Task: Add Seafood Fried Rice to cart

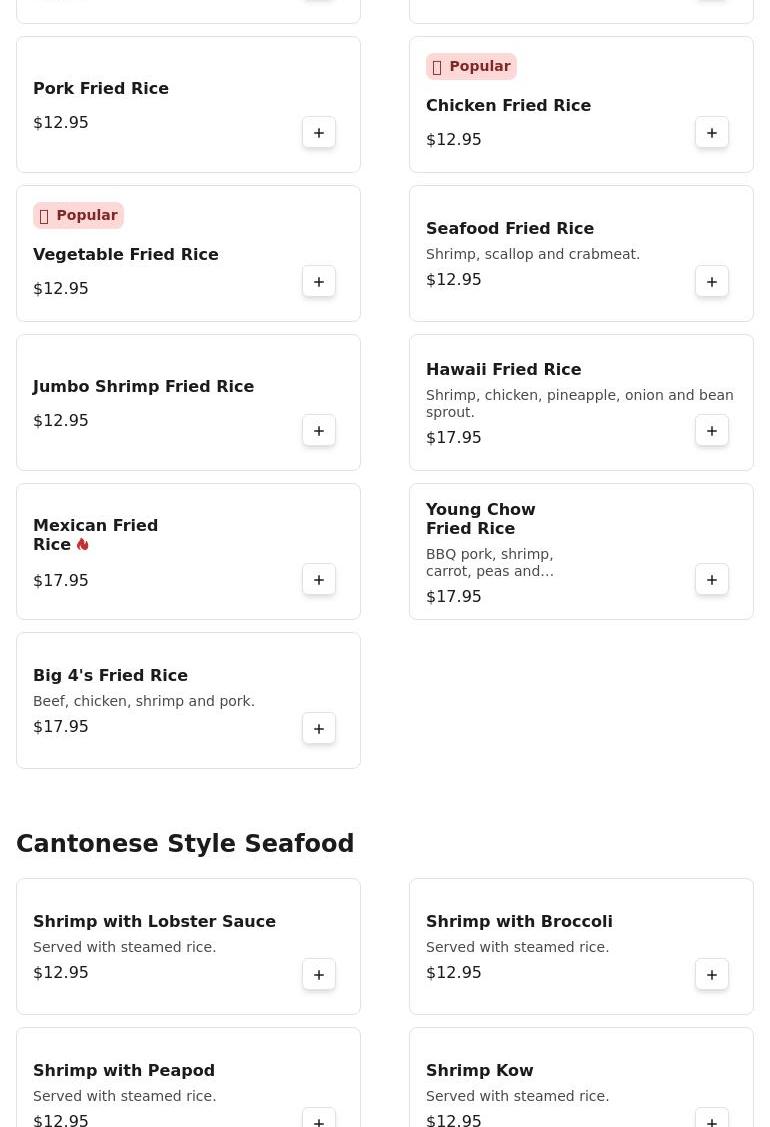Action: (x=712, y=282)
